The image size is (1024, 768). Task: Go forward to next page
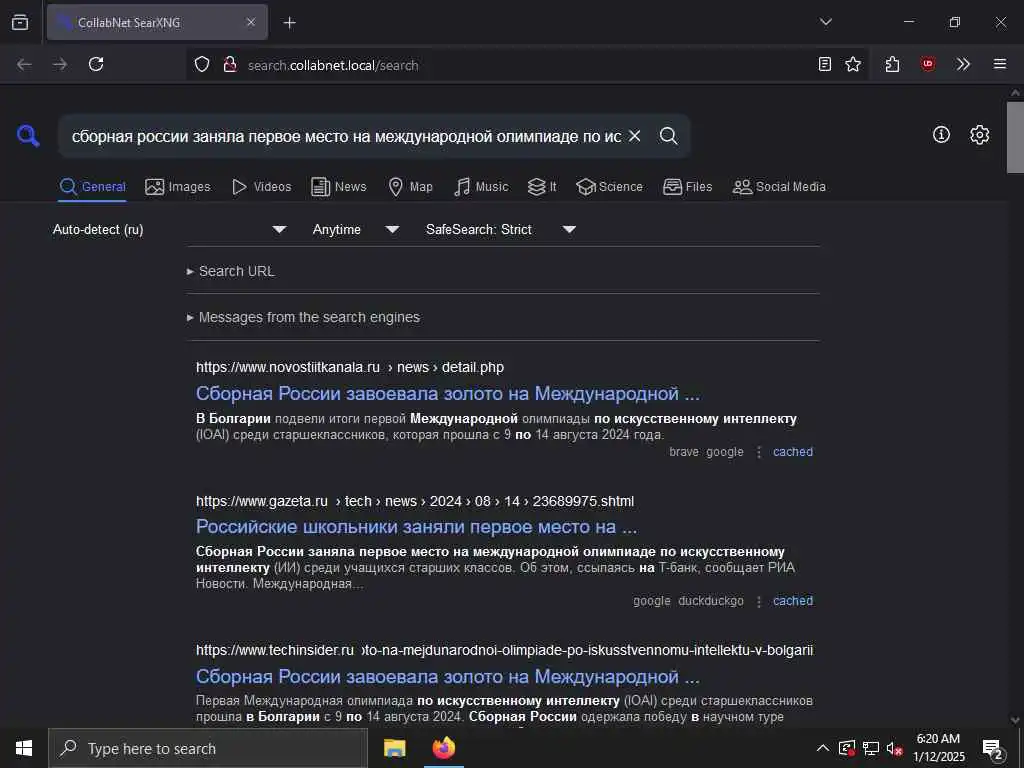coord(60,64)
